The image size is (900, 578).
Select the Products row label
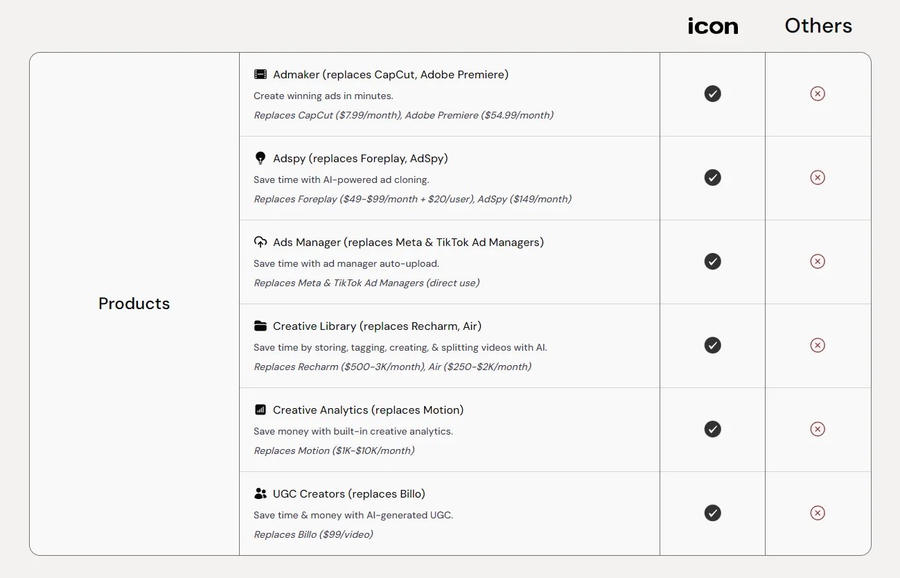pos(134,304)
